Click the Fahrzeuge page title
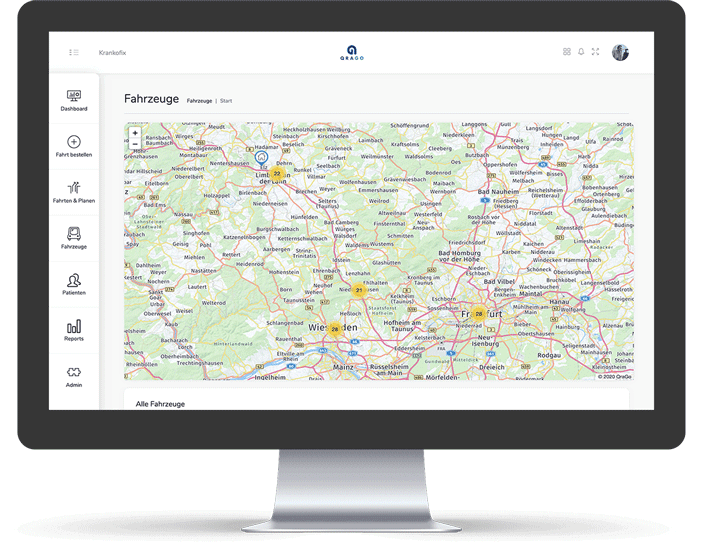709x546 pixels. [x=151, y=99]
